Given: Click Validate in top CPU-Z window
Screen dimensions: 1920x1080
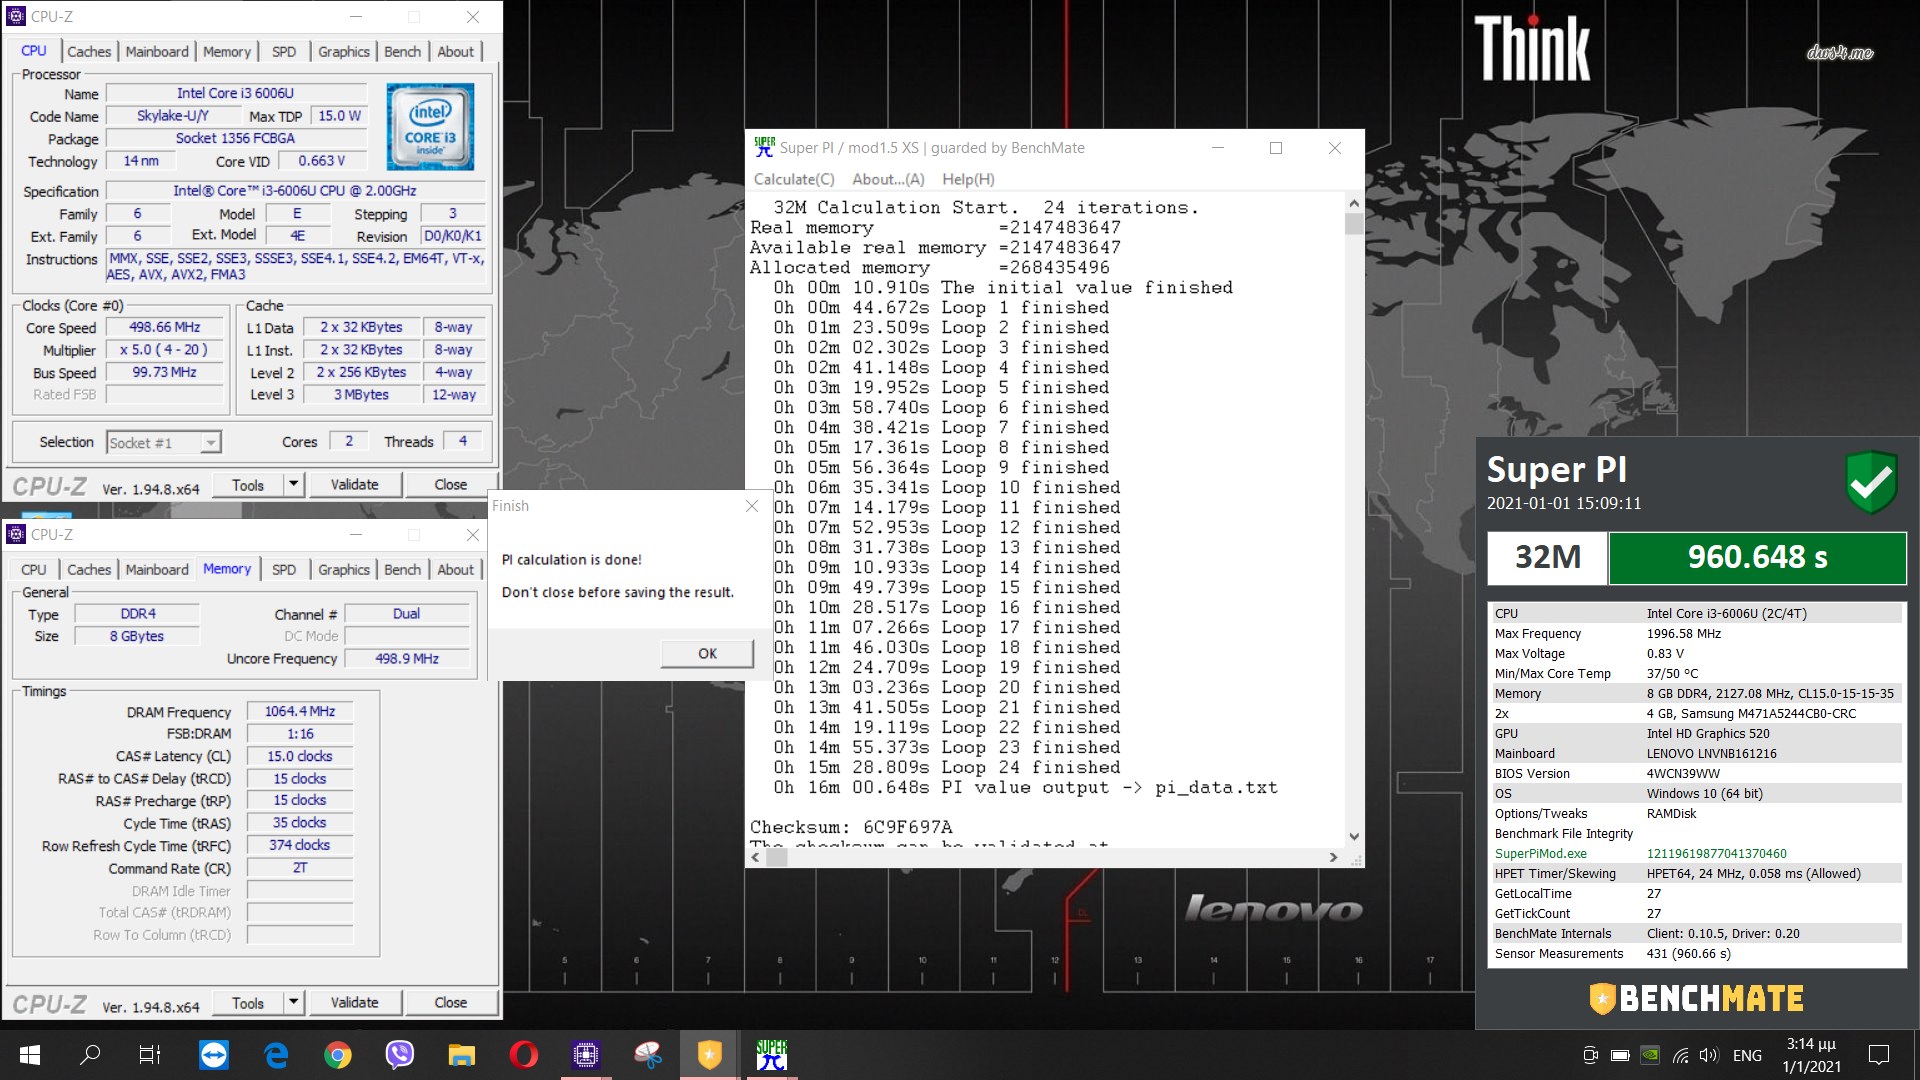Looking at the screenshot, I should click(x=354, y=484).
